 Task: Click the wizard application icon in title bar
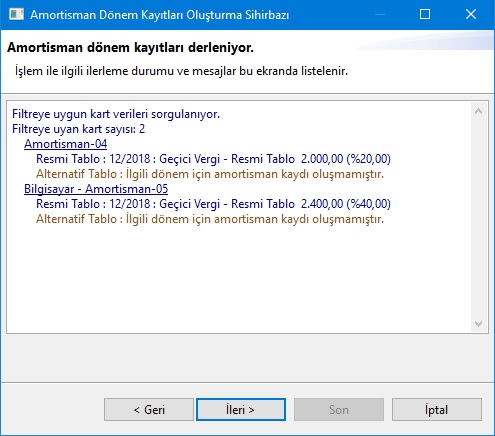click(x=16, y=15)
